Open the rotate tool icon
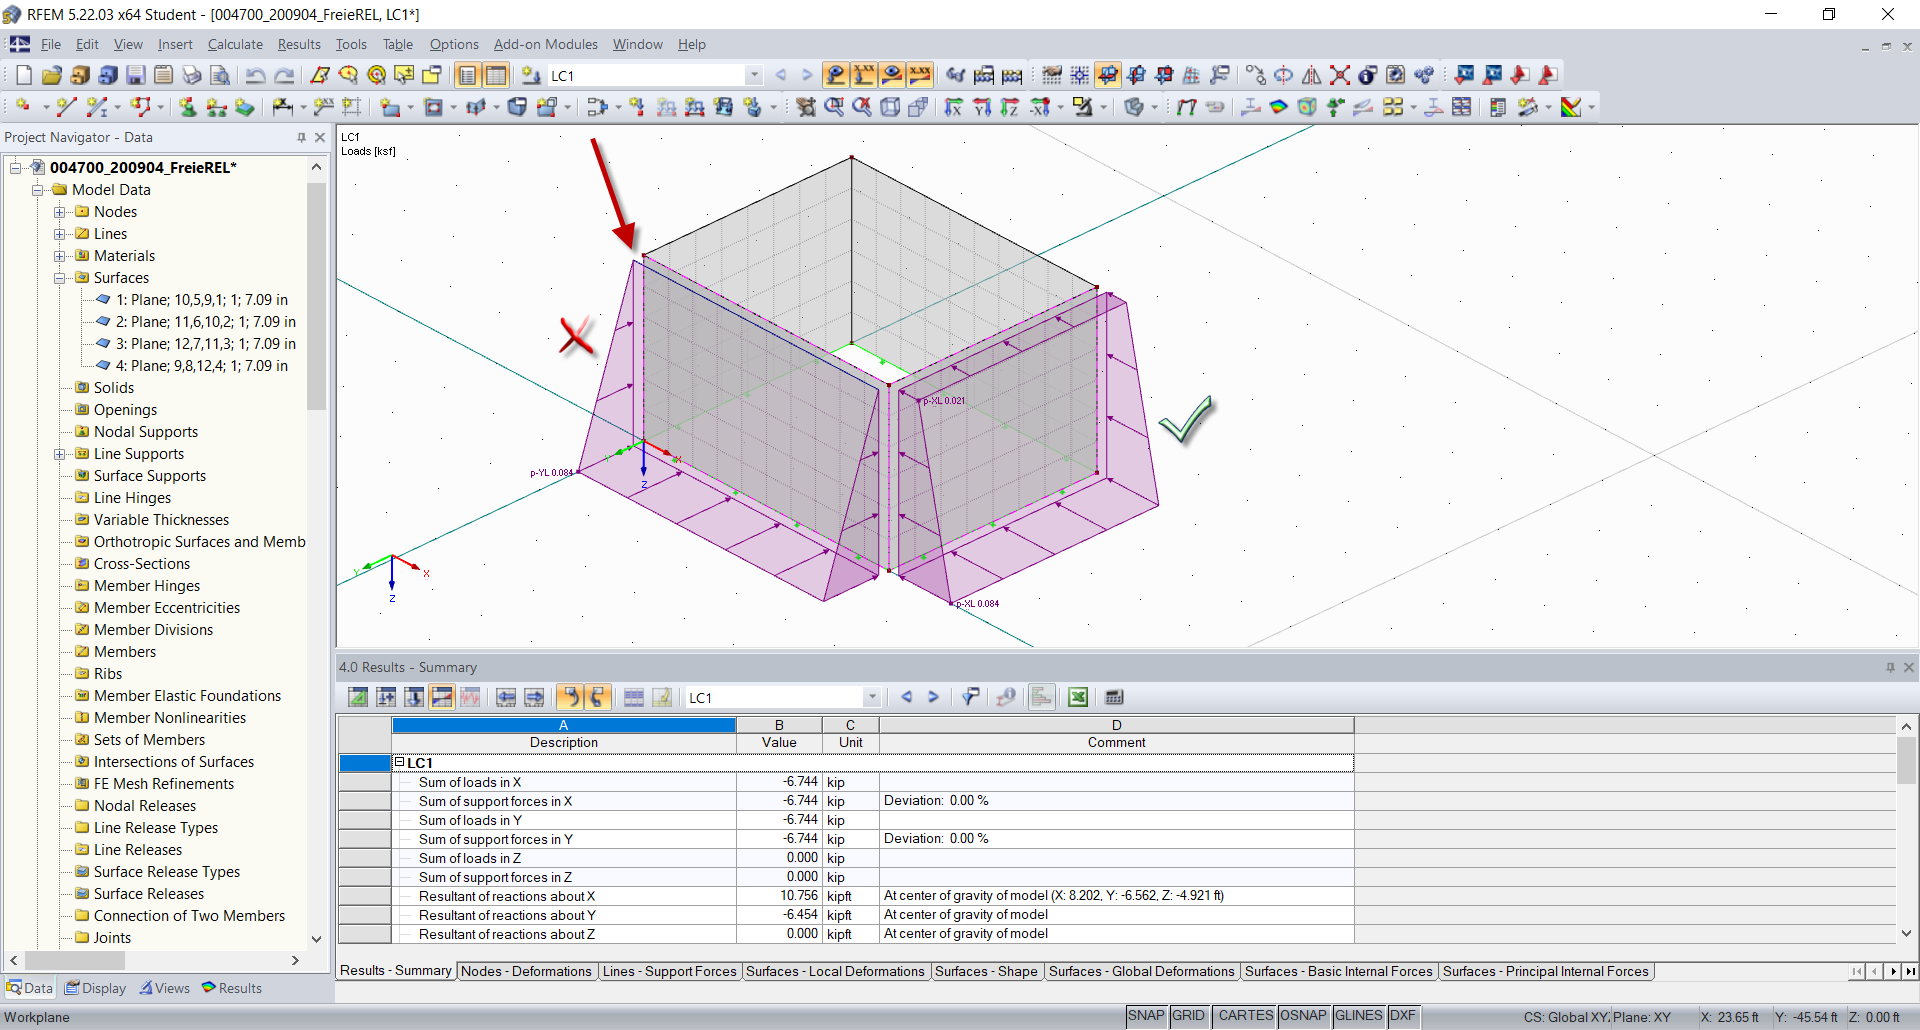This screenshot has width=1920, height=1030. [1284, 75]
